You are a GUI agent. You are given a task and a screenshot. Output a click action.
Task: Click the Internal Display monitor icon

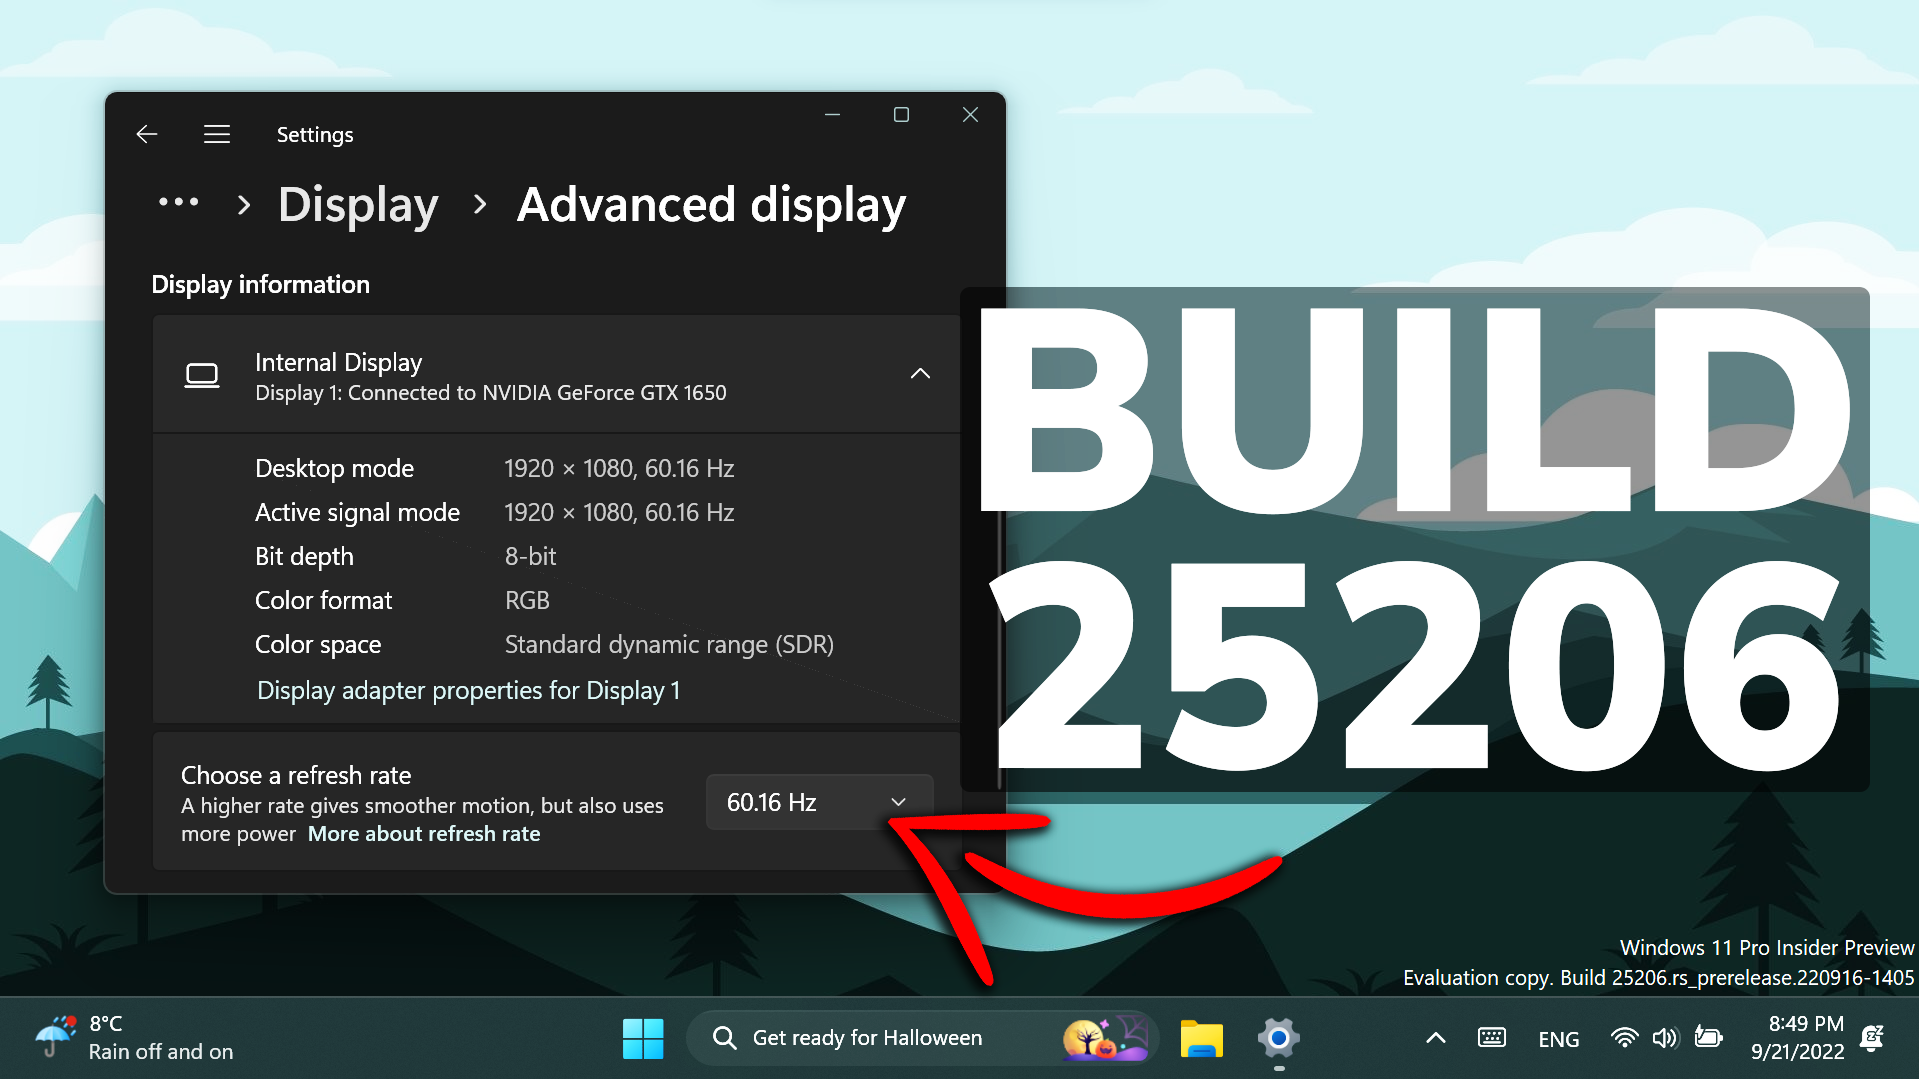pyautogui.click(x=202, y=375)
